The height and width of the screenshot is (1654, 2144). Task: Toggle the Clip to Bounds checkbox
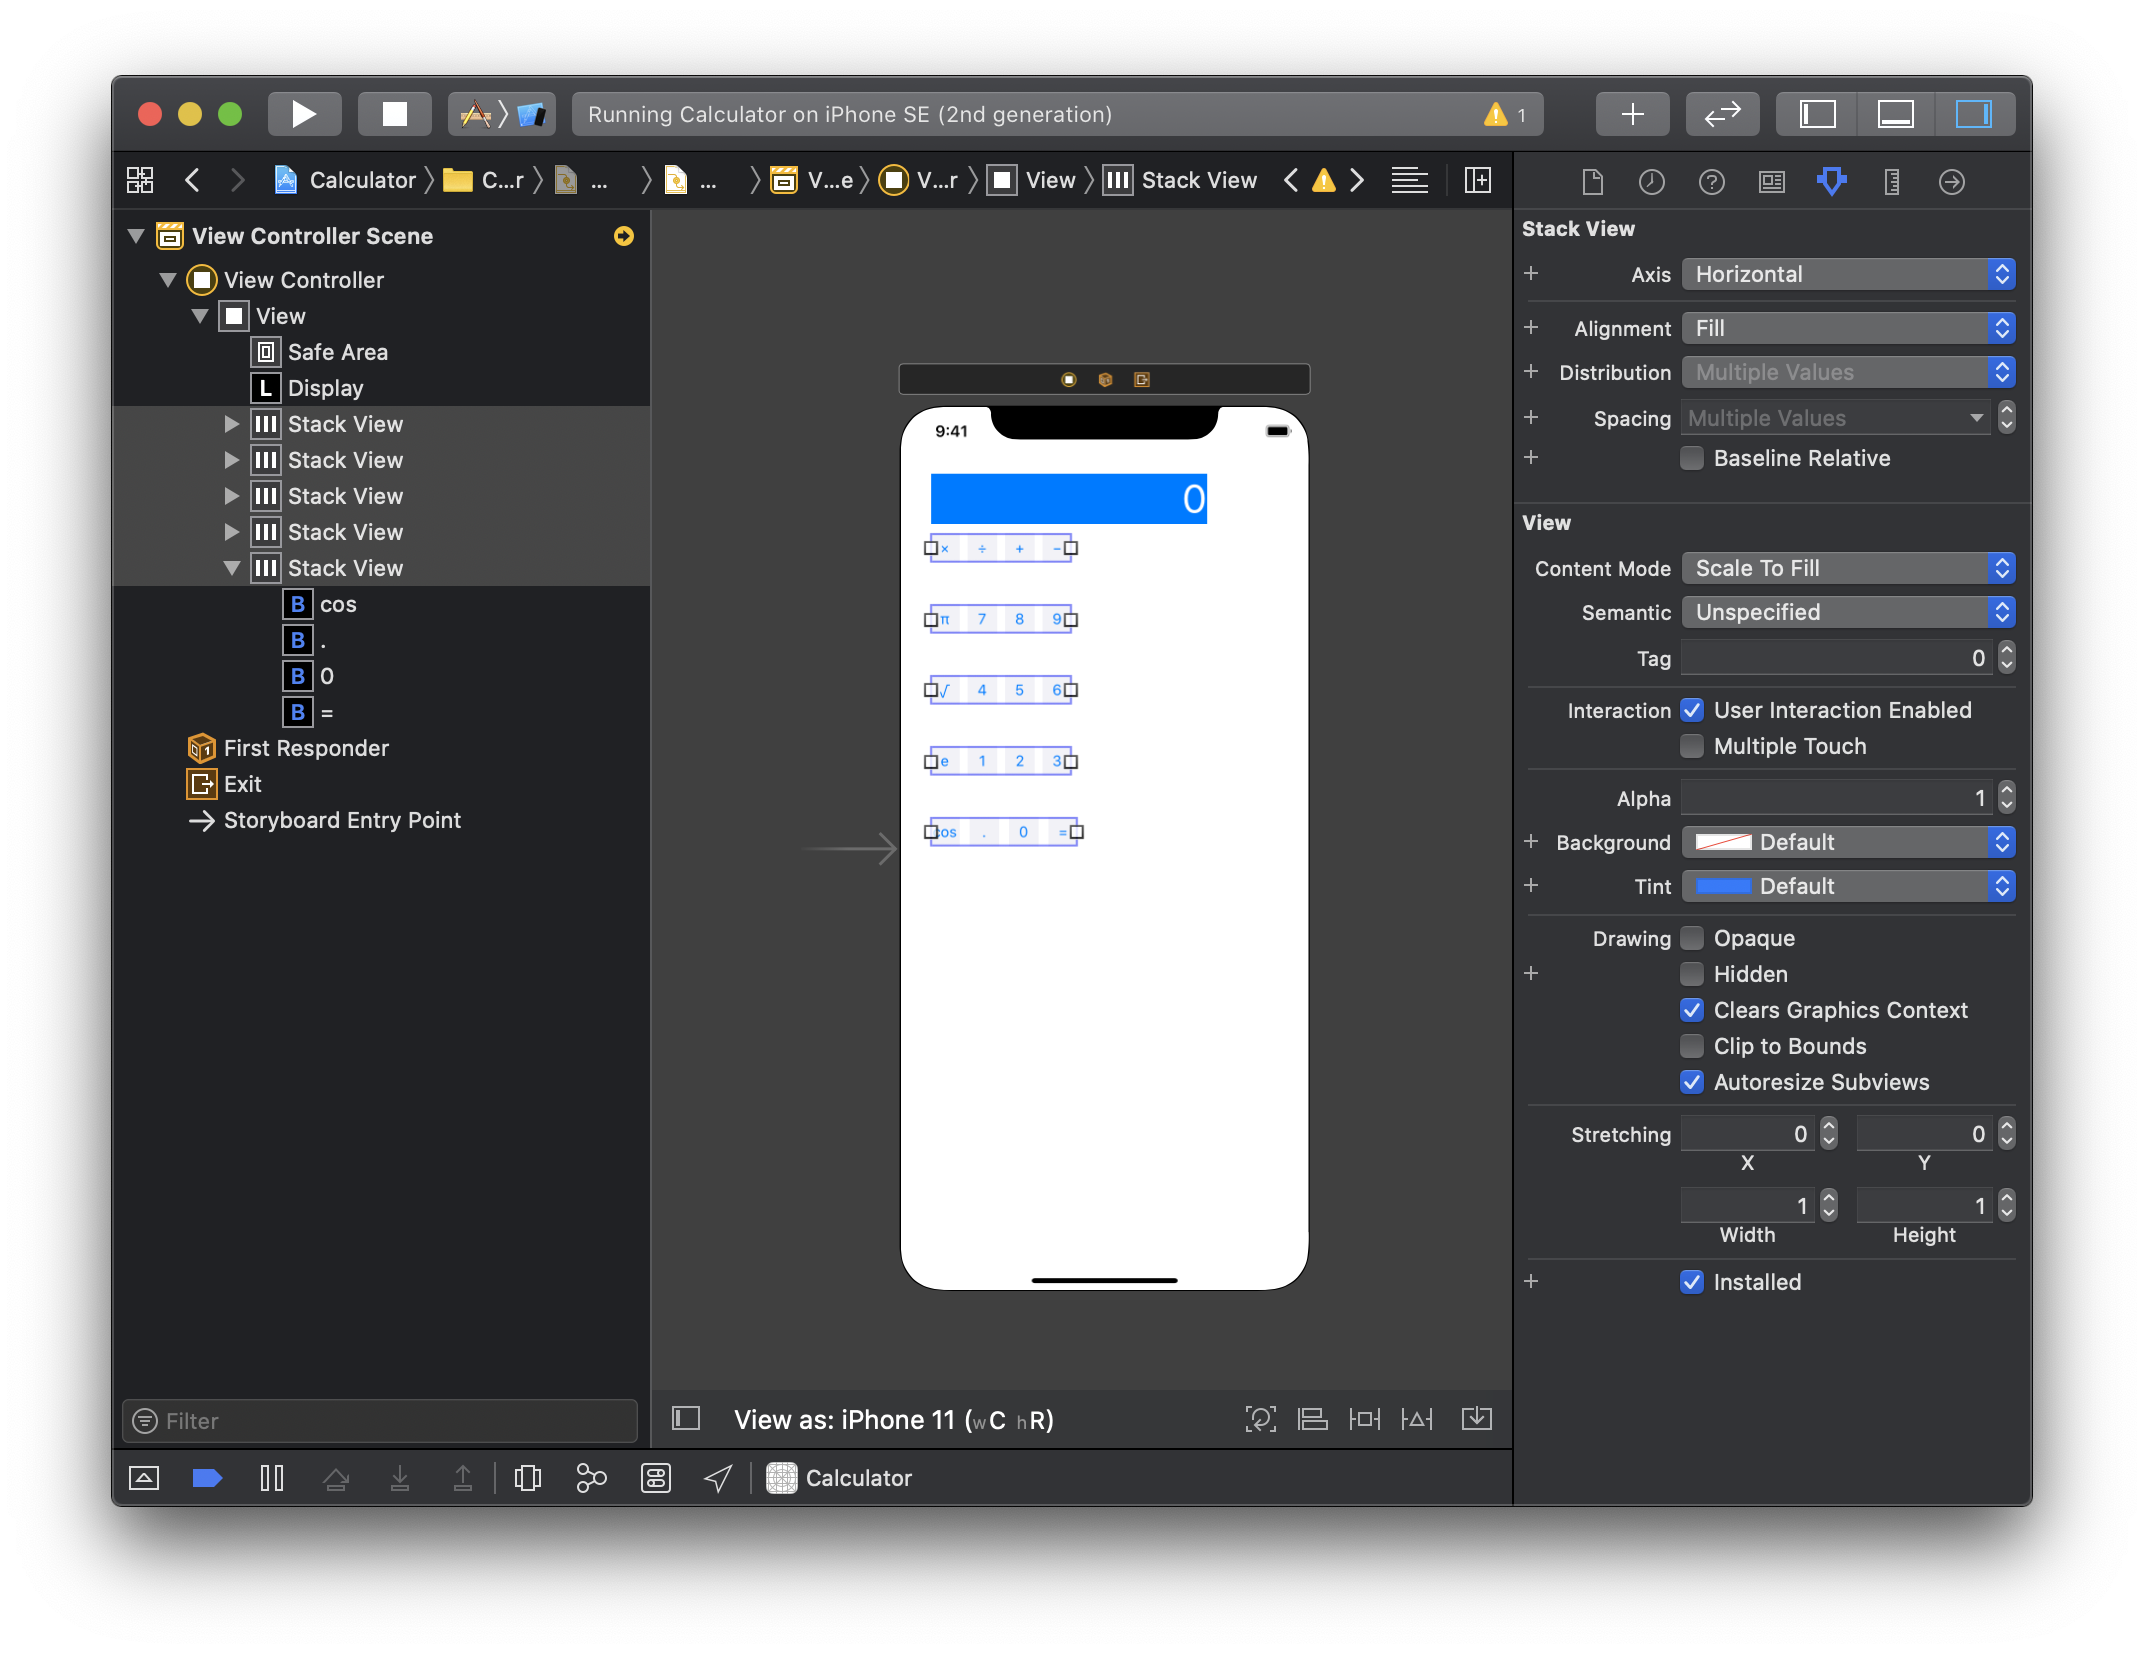coord(1692,1046)
